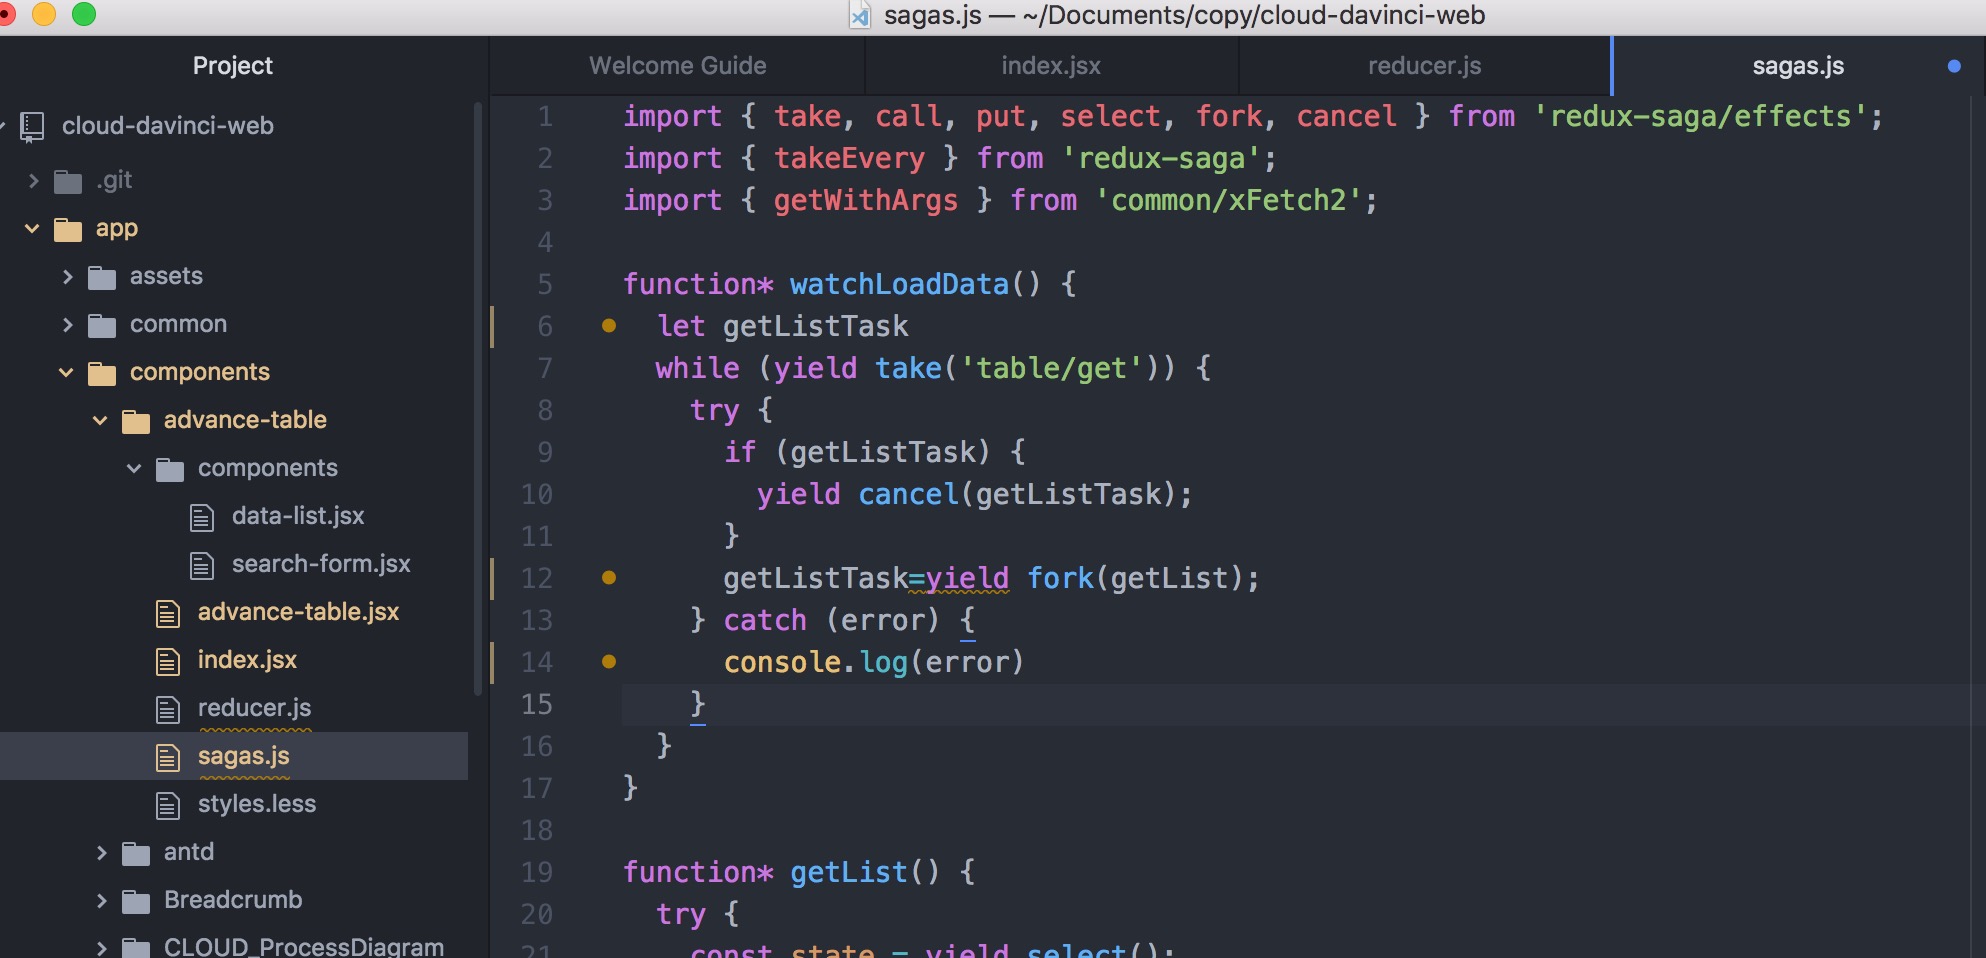The height and width of the screenshot is (958, 1986).
Task: Select the sagas.js editor tab
Action: (x=1798, y=66)
